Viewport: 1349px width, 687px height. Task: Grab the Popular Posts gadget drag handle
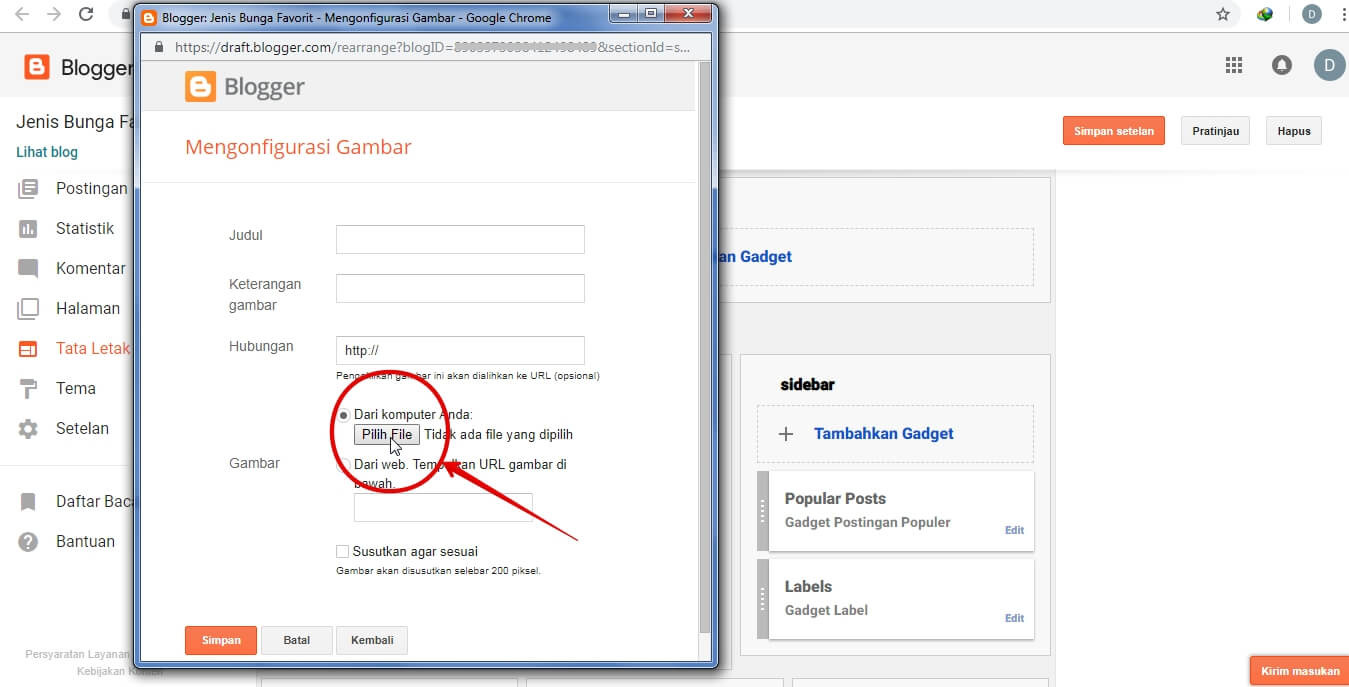(x=763, y=511)
